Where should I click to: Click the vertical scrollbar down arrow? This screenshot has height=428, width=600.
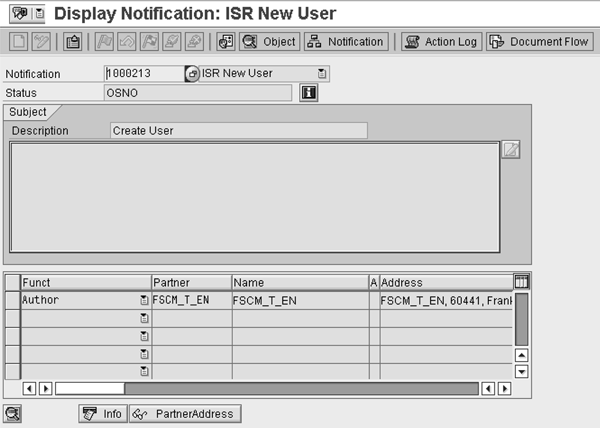522,371
